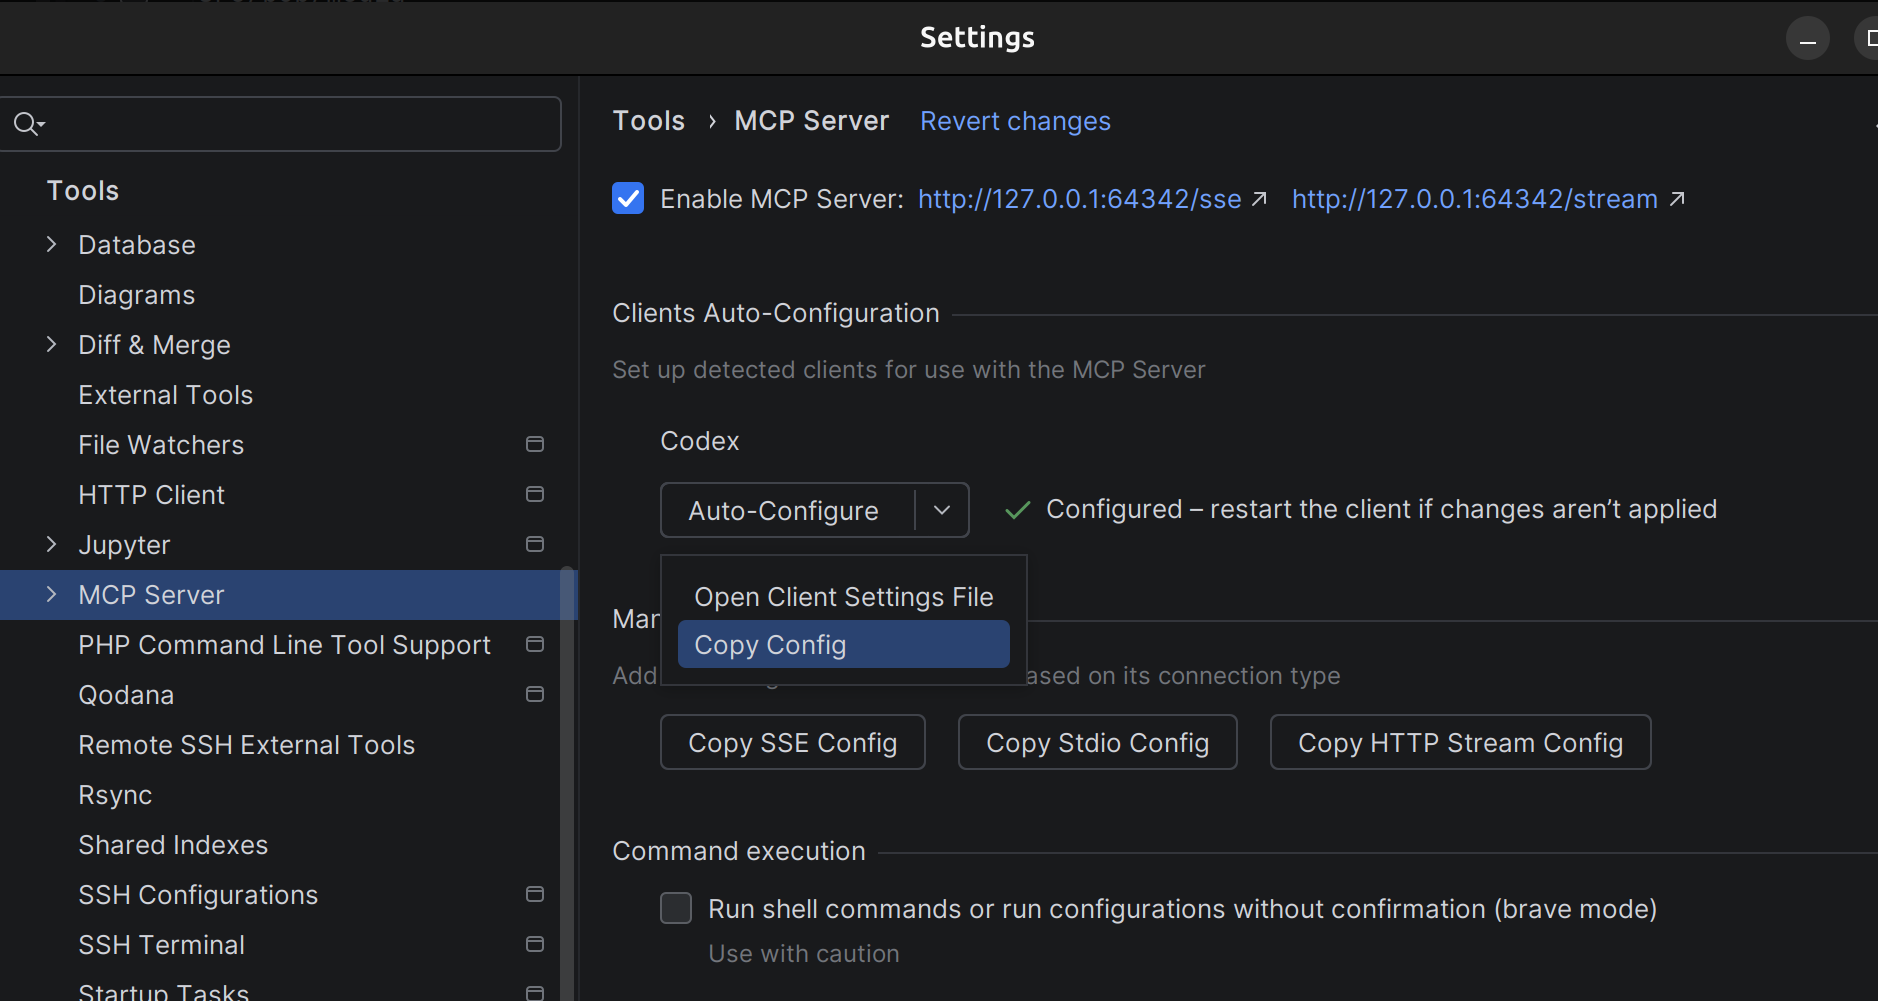1878x1001 pixels.
Task: Click the search magnifier icon in settings
Action: (27, 124)
